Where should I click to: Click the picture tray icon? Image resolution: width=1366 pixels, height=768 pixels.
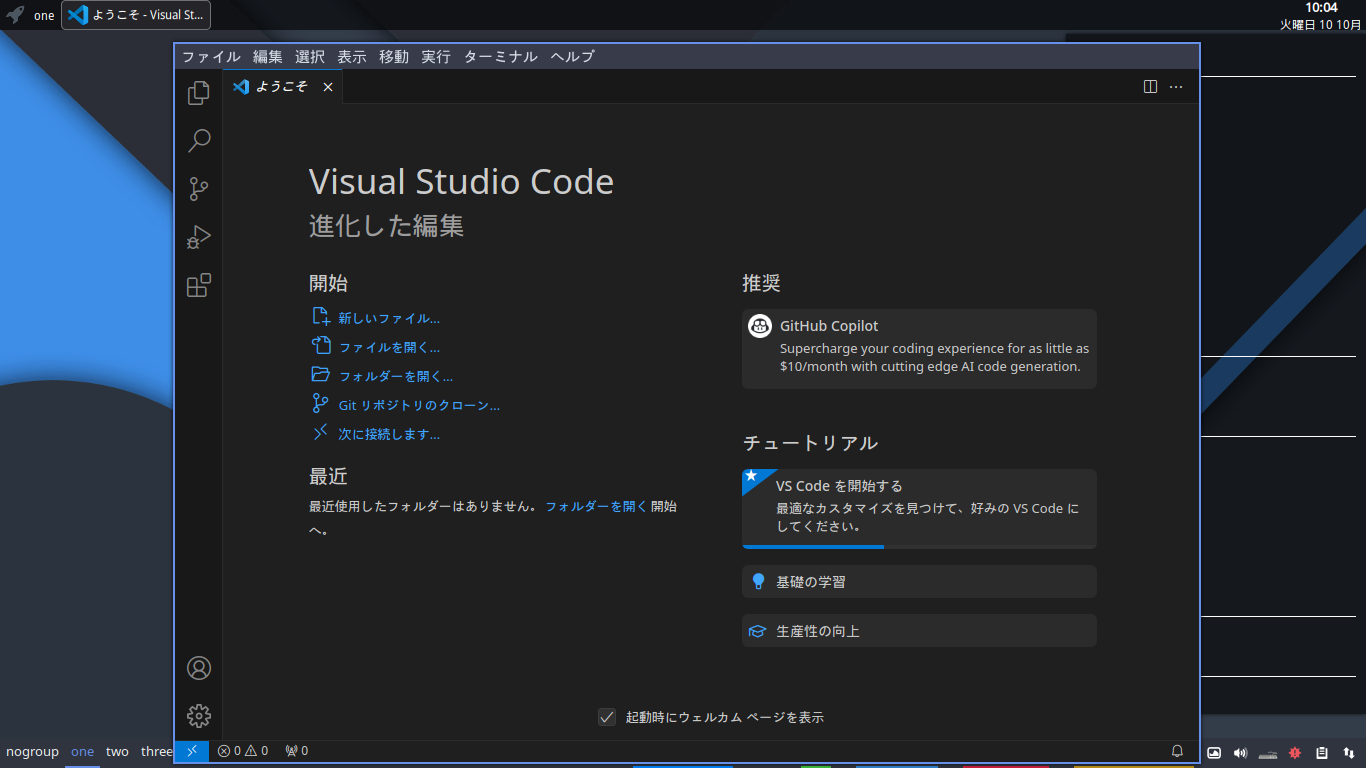[1214, 753]
